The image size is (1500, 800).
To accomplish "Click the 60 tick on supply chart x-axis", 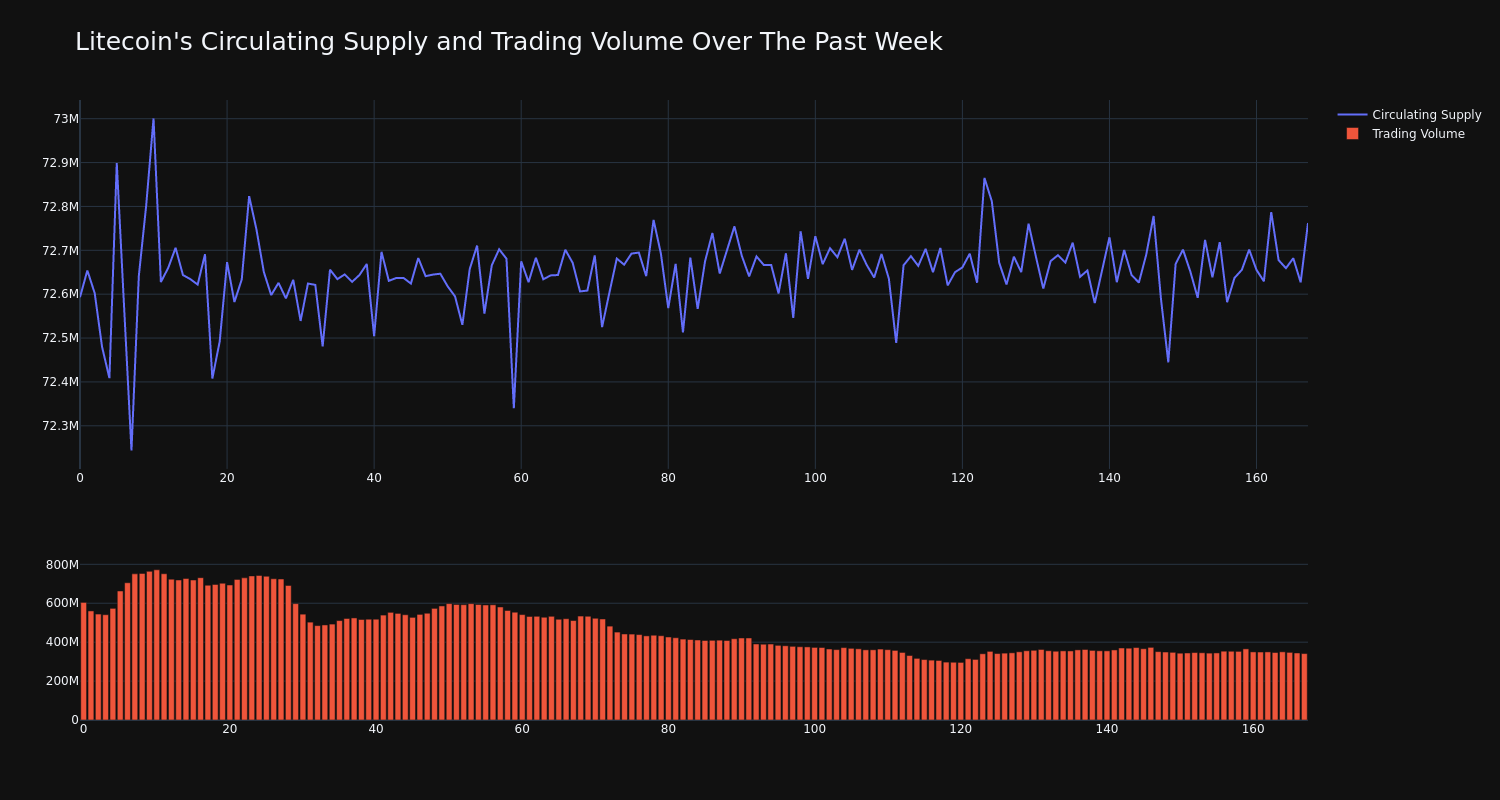I will (x=521, y=478).
